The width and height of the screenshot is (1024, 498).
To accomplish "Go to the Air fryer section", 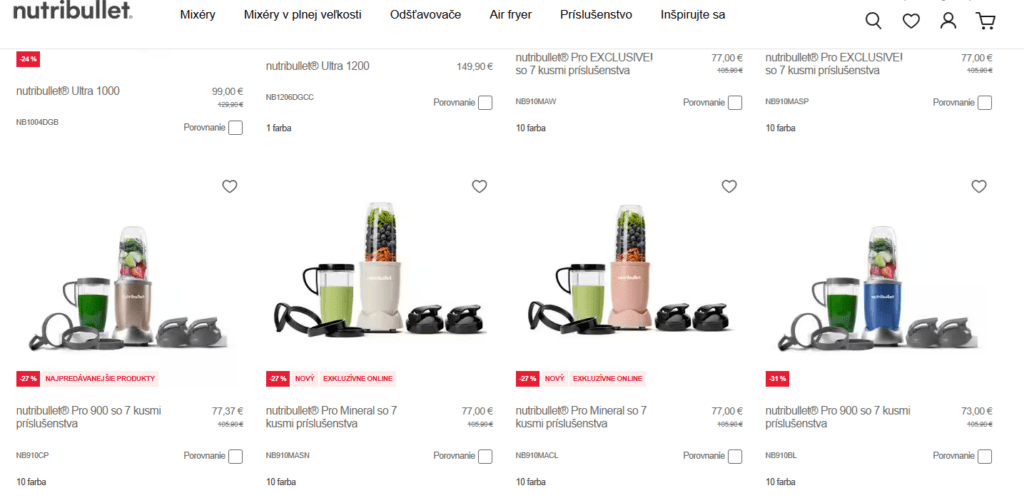I will click(511, 15).
